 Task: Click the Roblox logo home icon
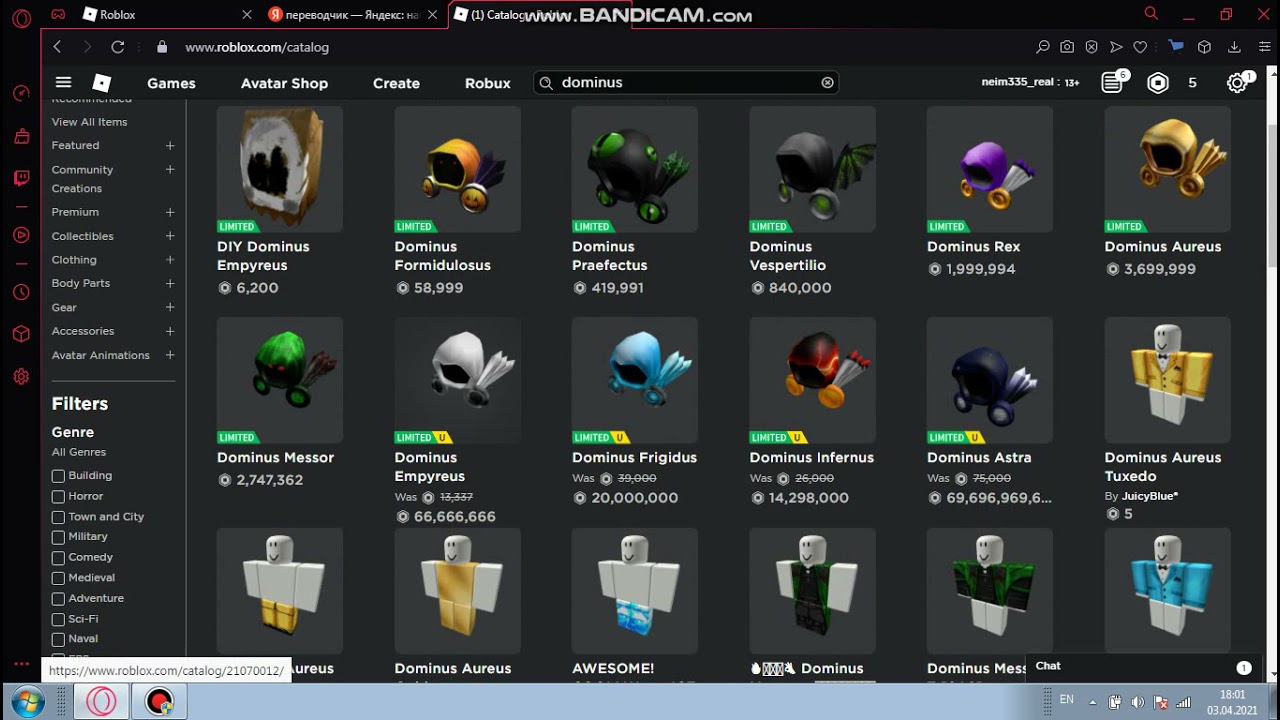coord(101,83)
